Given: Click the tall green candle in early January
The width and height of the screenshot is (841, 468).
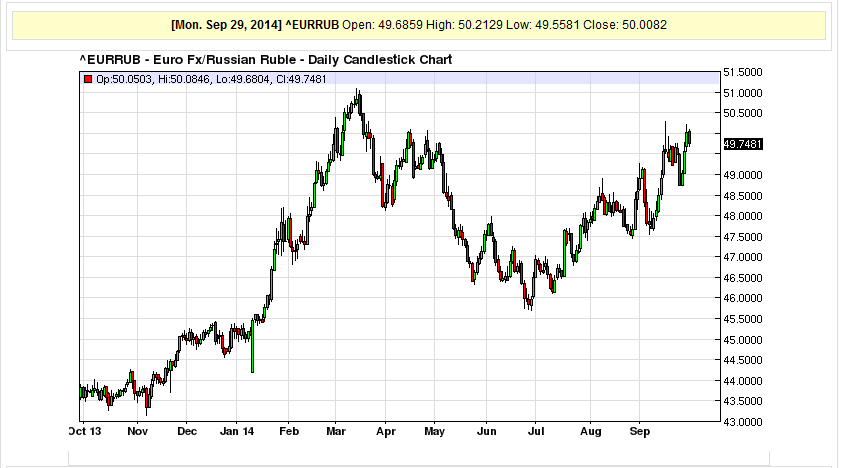Looking at the screenshot, I should tap(252, 349).
